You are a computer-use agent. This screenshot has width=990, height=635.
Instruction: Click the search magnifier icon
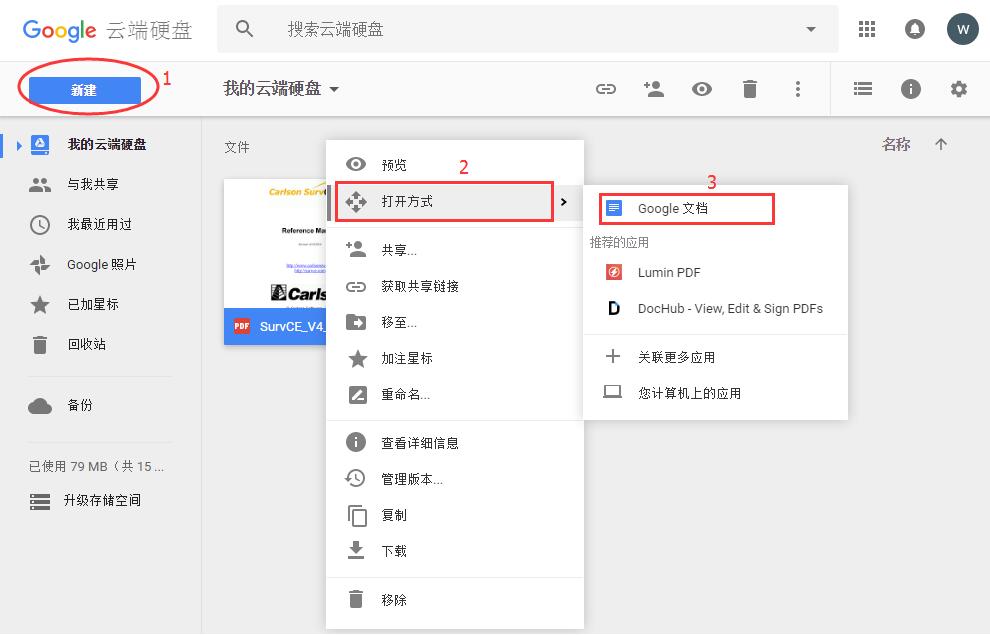point(244,29)
